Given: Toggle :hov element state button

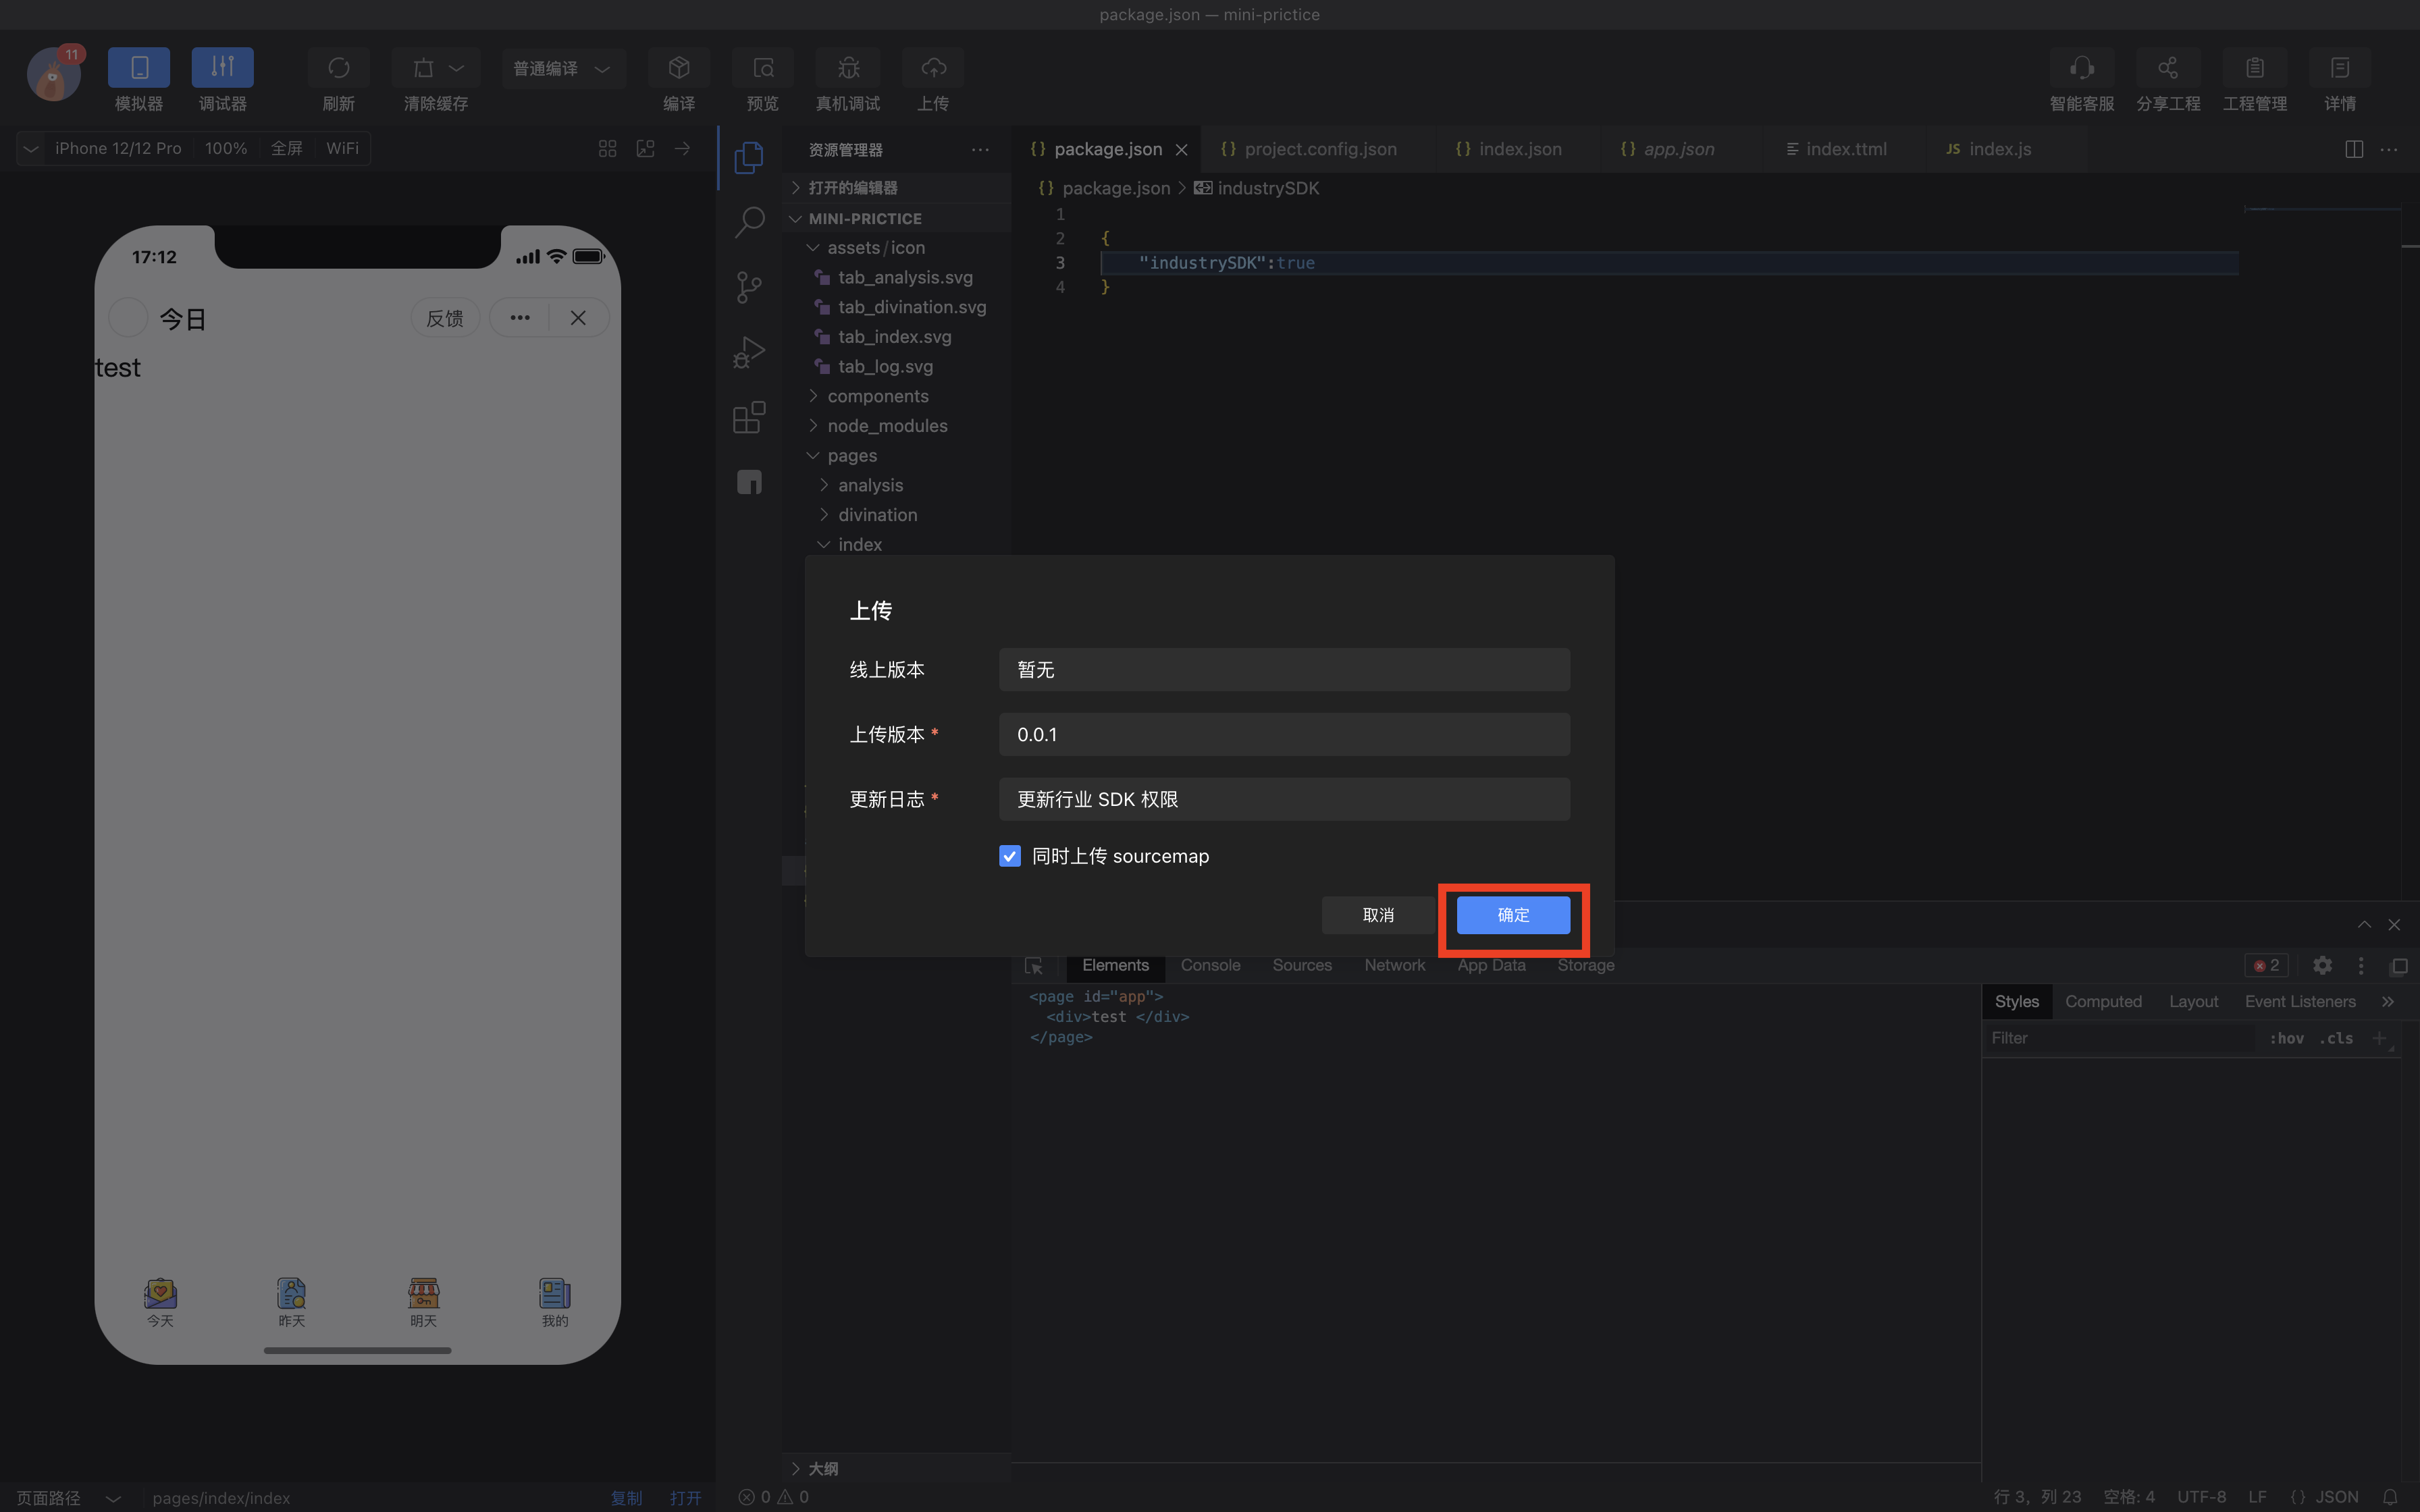Looking at the screenshot, I should pyautogui.click(x=2286, y=1038).
